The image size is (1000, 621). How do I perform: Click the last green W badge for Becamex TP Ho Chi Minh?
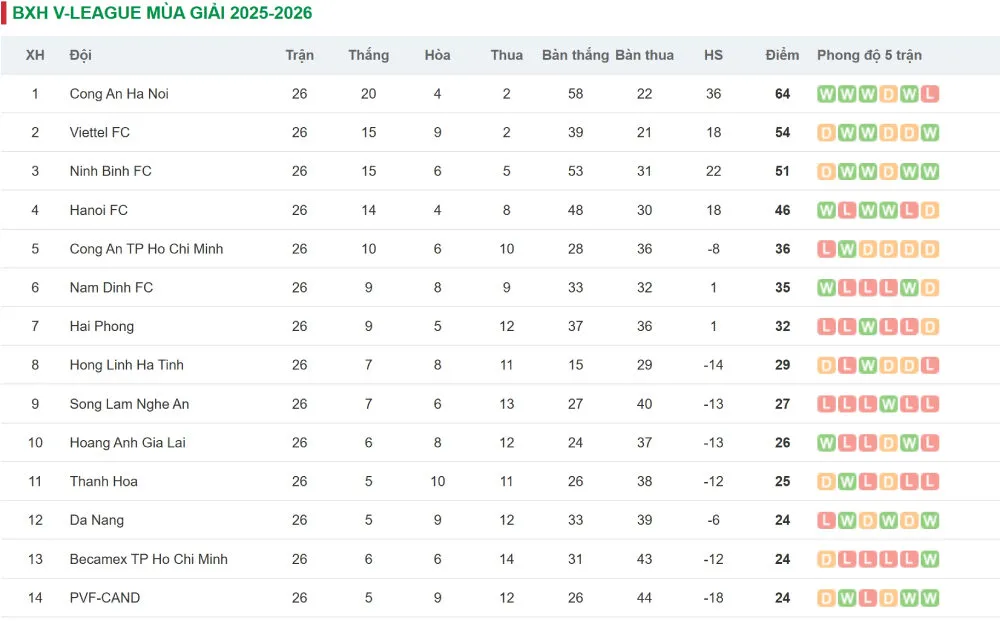tap(930, 559)
